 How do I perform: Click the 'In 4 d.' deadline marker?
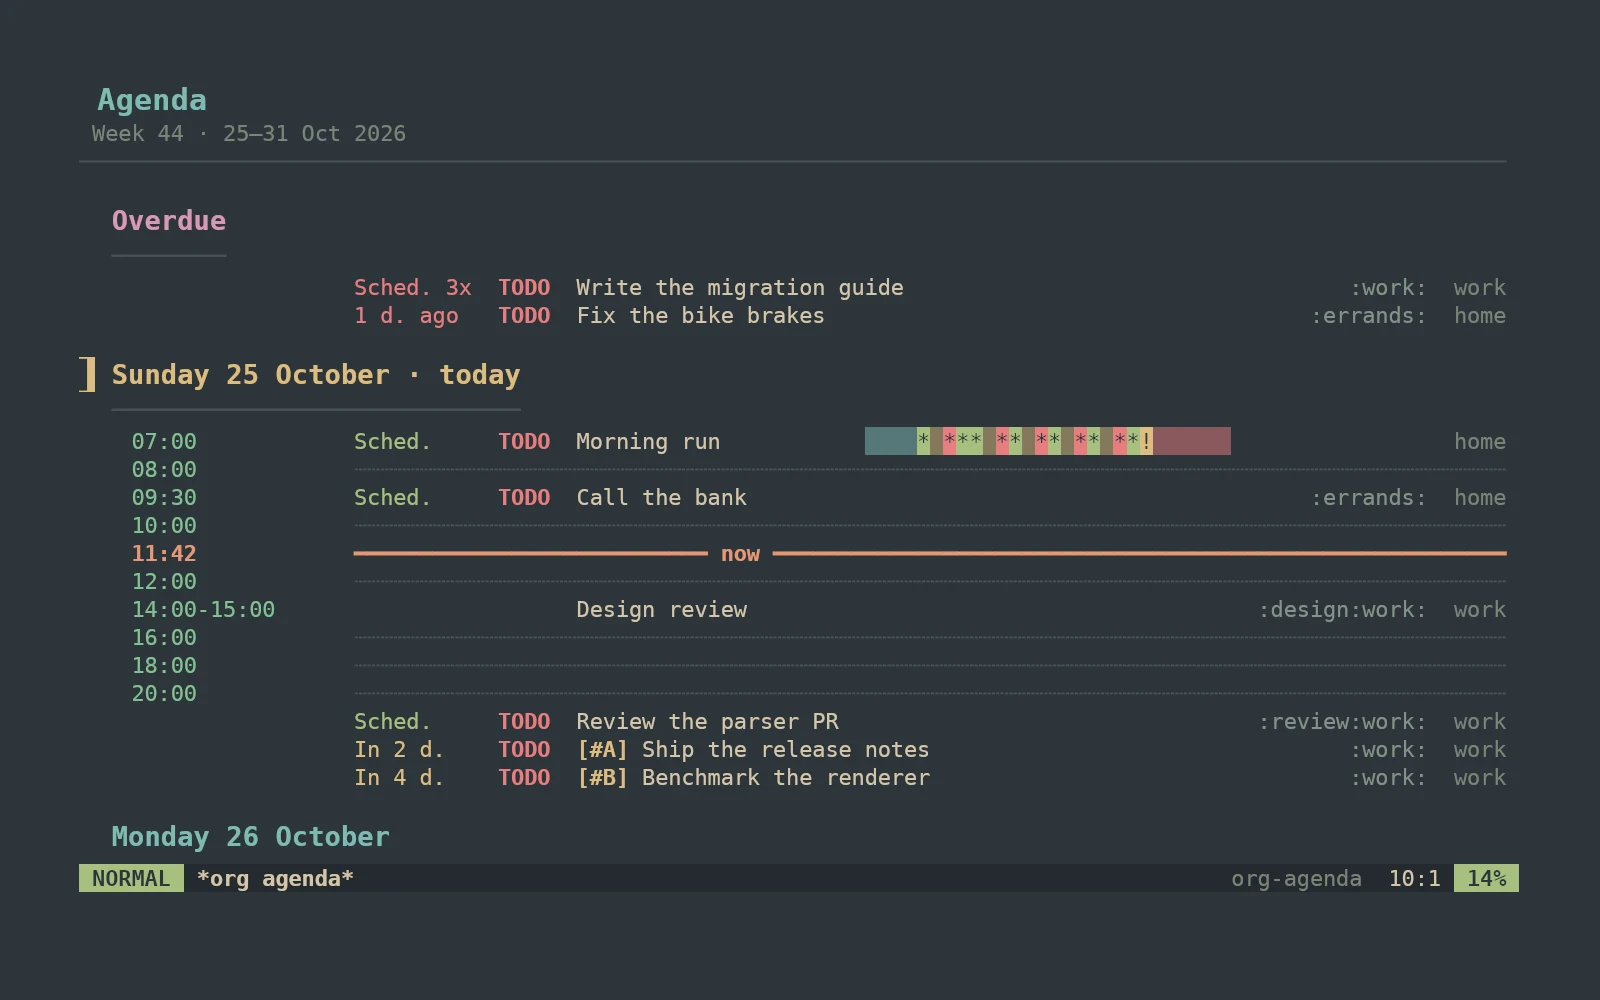point(399,778)
